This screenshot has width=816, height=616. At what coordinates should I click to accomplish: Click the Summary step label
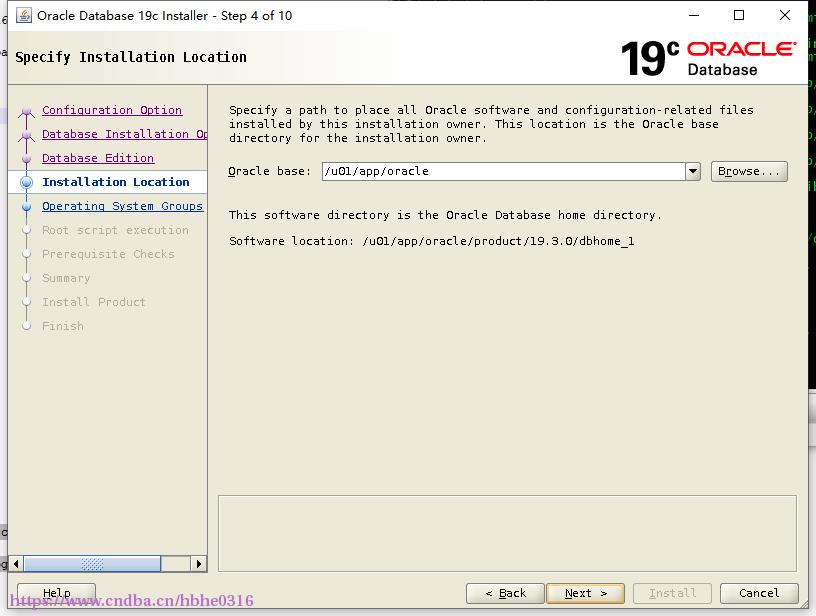point(66,278)
